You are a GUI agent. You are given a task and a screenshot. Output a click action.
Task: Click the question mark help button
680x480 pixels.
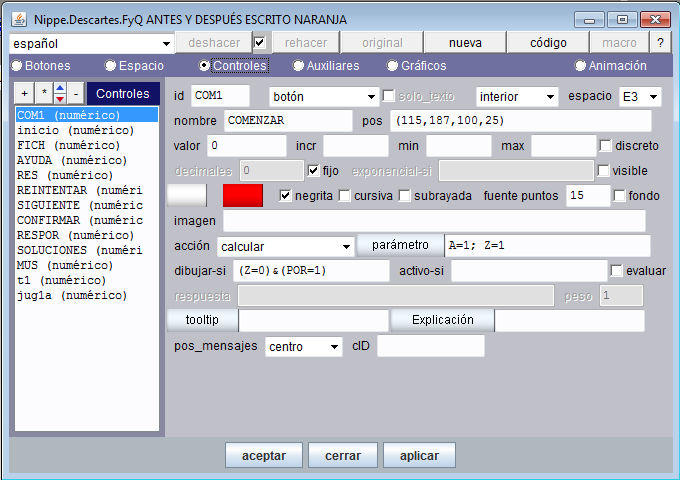[x=660, y=43]
